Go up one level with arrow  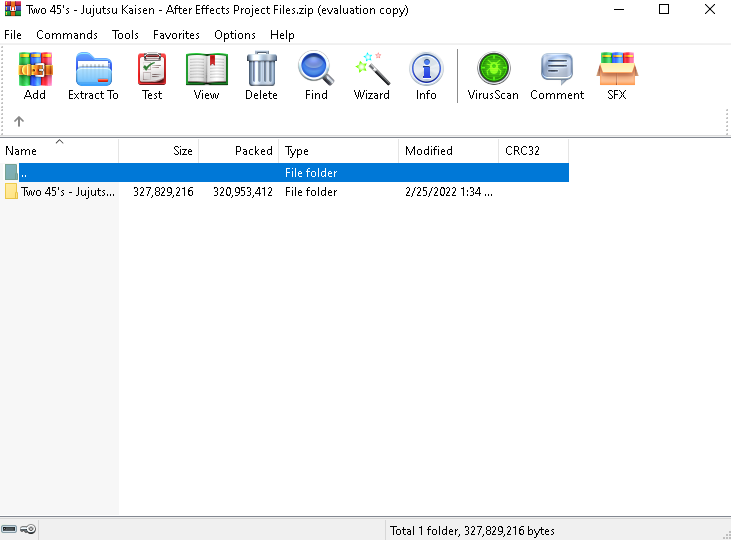click(19, 122)
